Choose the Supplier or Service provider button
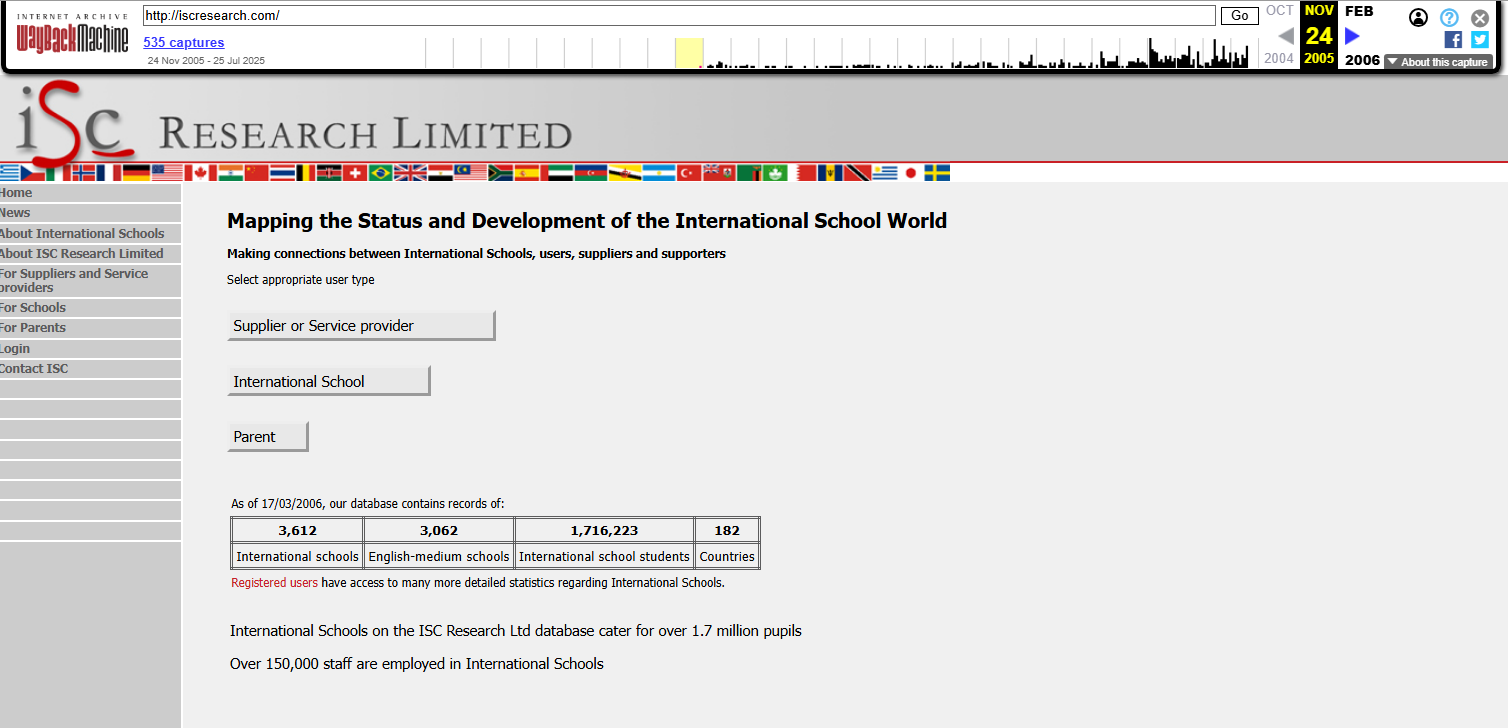The image size is (1508, 728). [361, 326]
